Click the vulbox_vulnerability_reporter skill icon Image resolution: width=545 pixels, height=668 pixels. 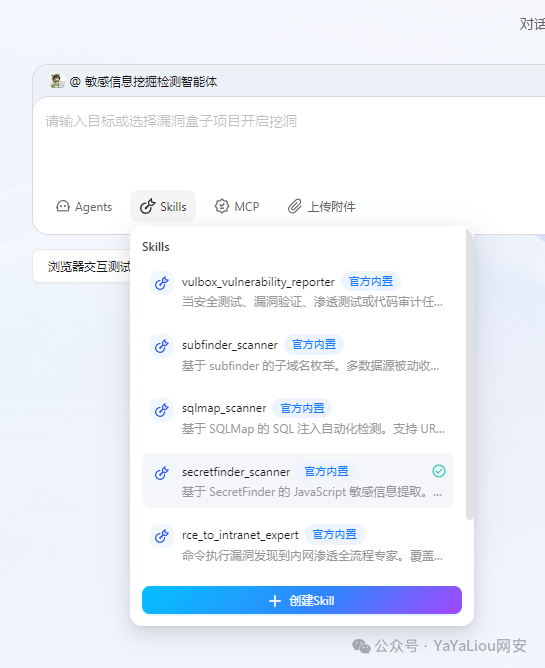click(x=161, y=283)
